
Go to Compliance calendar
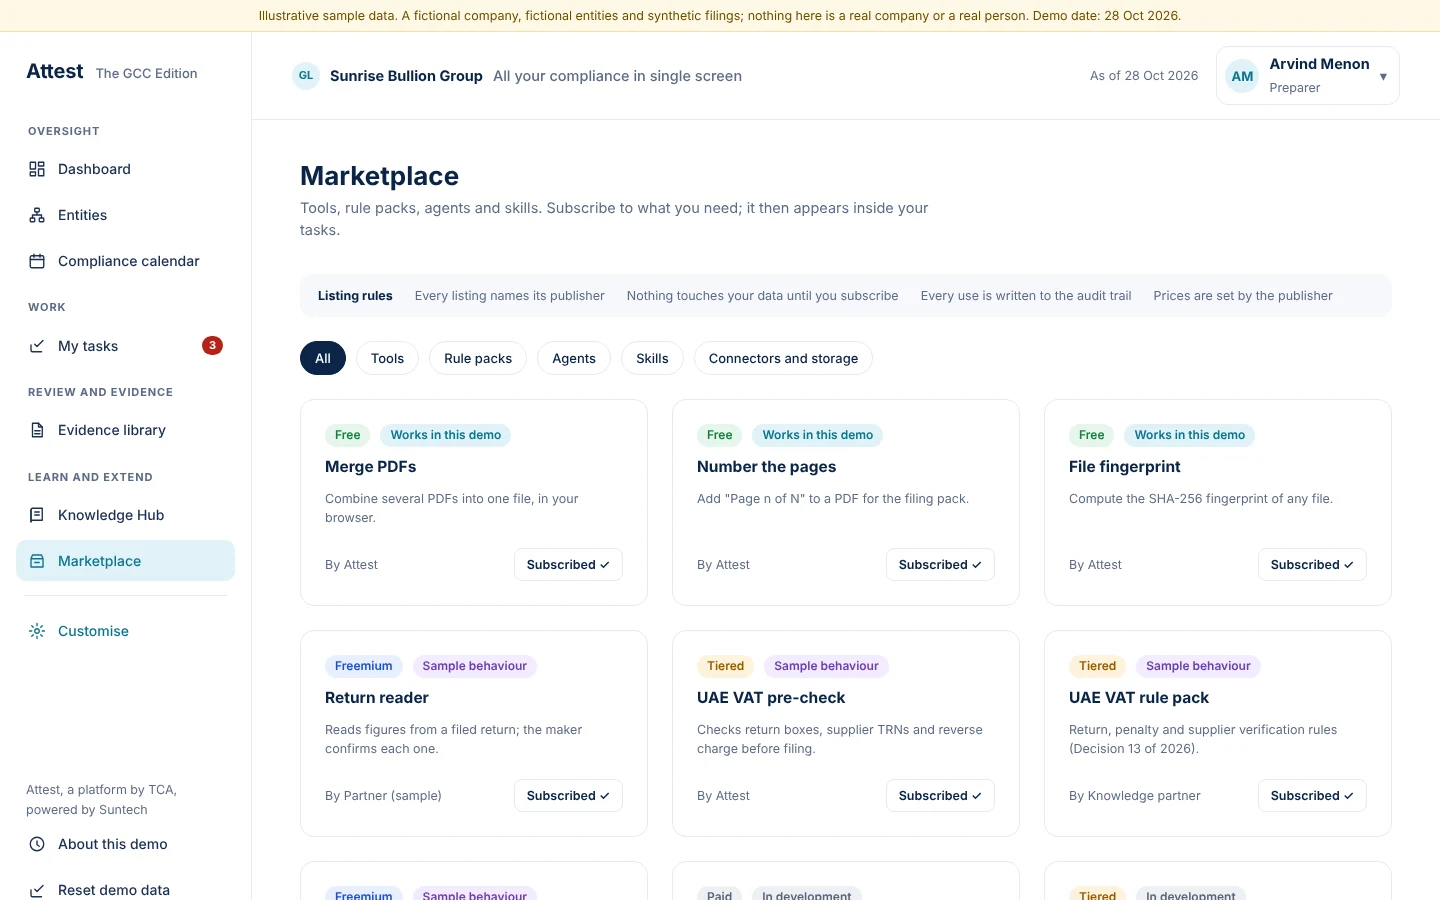click(x=125, y=261)
